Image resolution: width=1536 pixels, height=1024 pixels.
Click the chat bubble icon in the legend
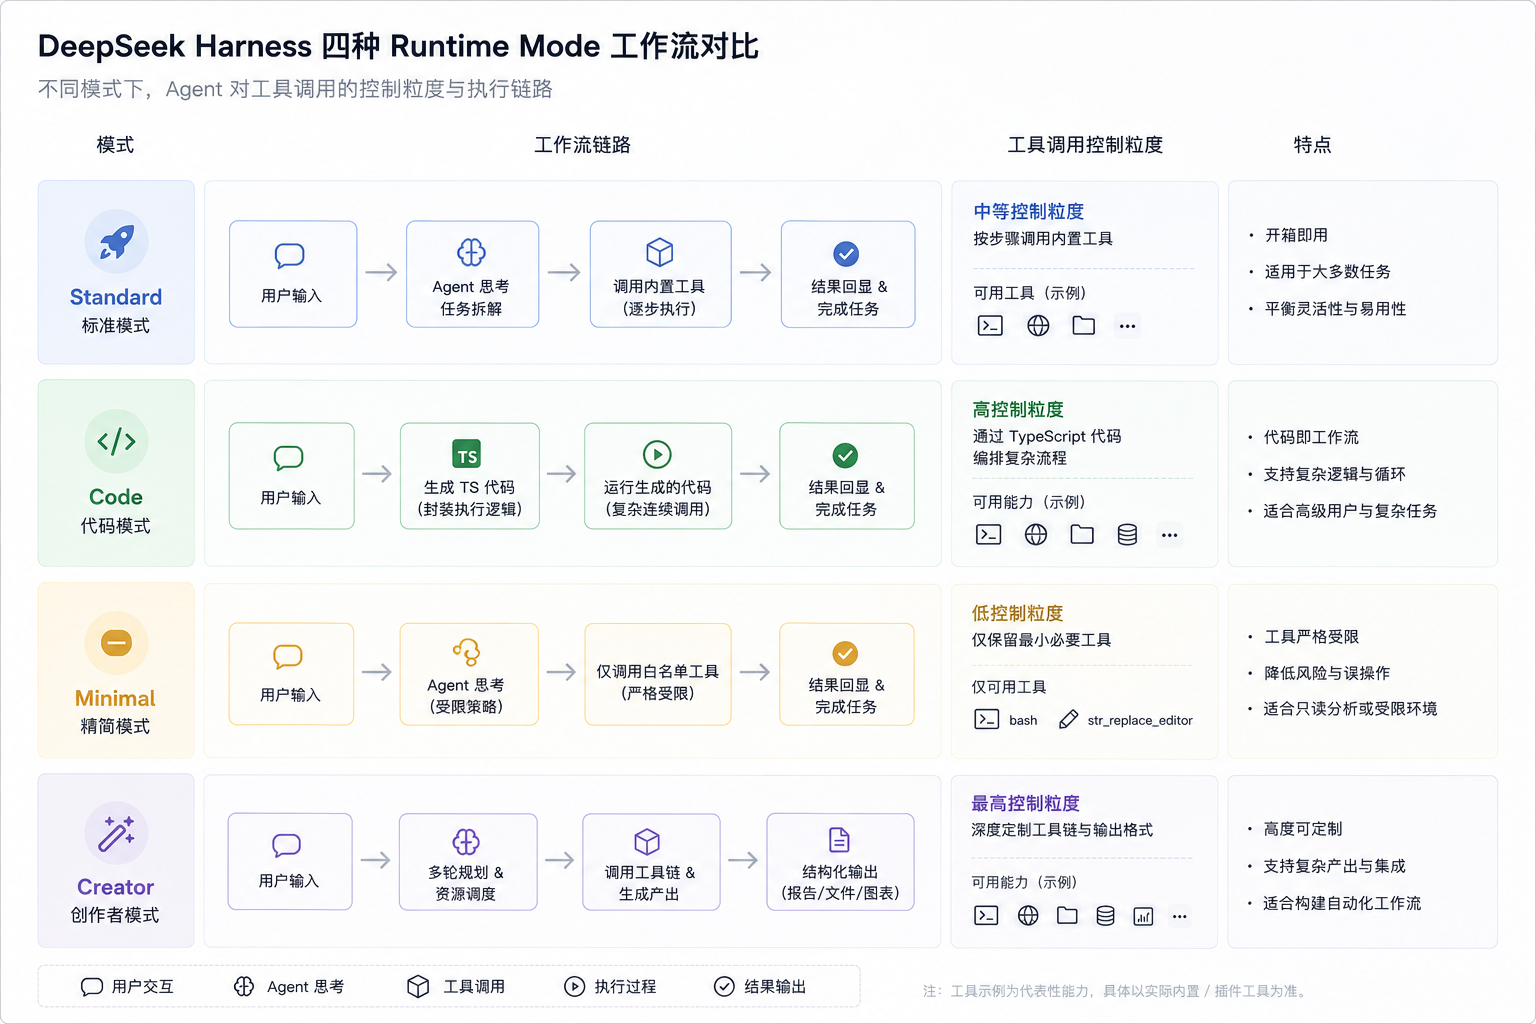[x=92, y=987]
